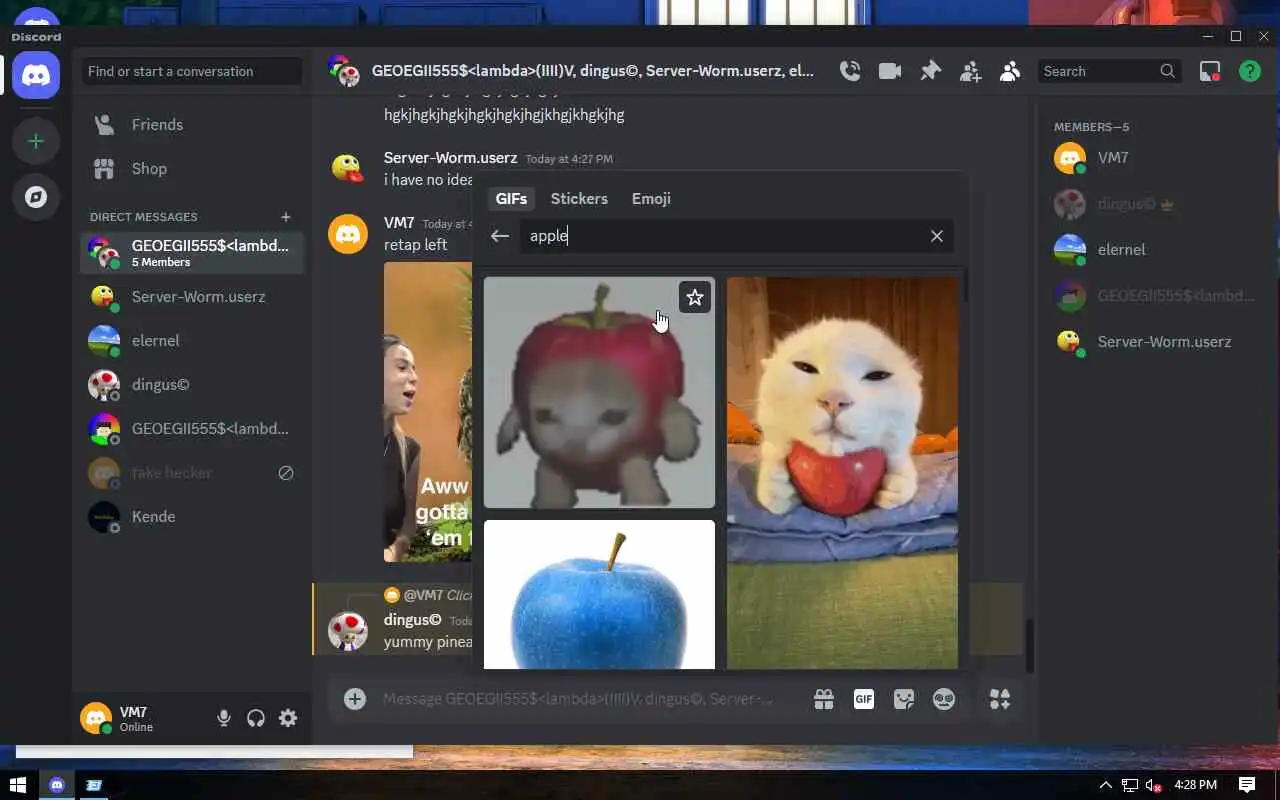Image resolution: width=1280 pixels, height=800 pixels.
Task: Open Kende direct message
Action: [x=192, y=517]
